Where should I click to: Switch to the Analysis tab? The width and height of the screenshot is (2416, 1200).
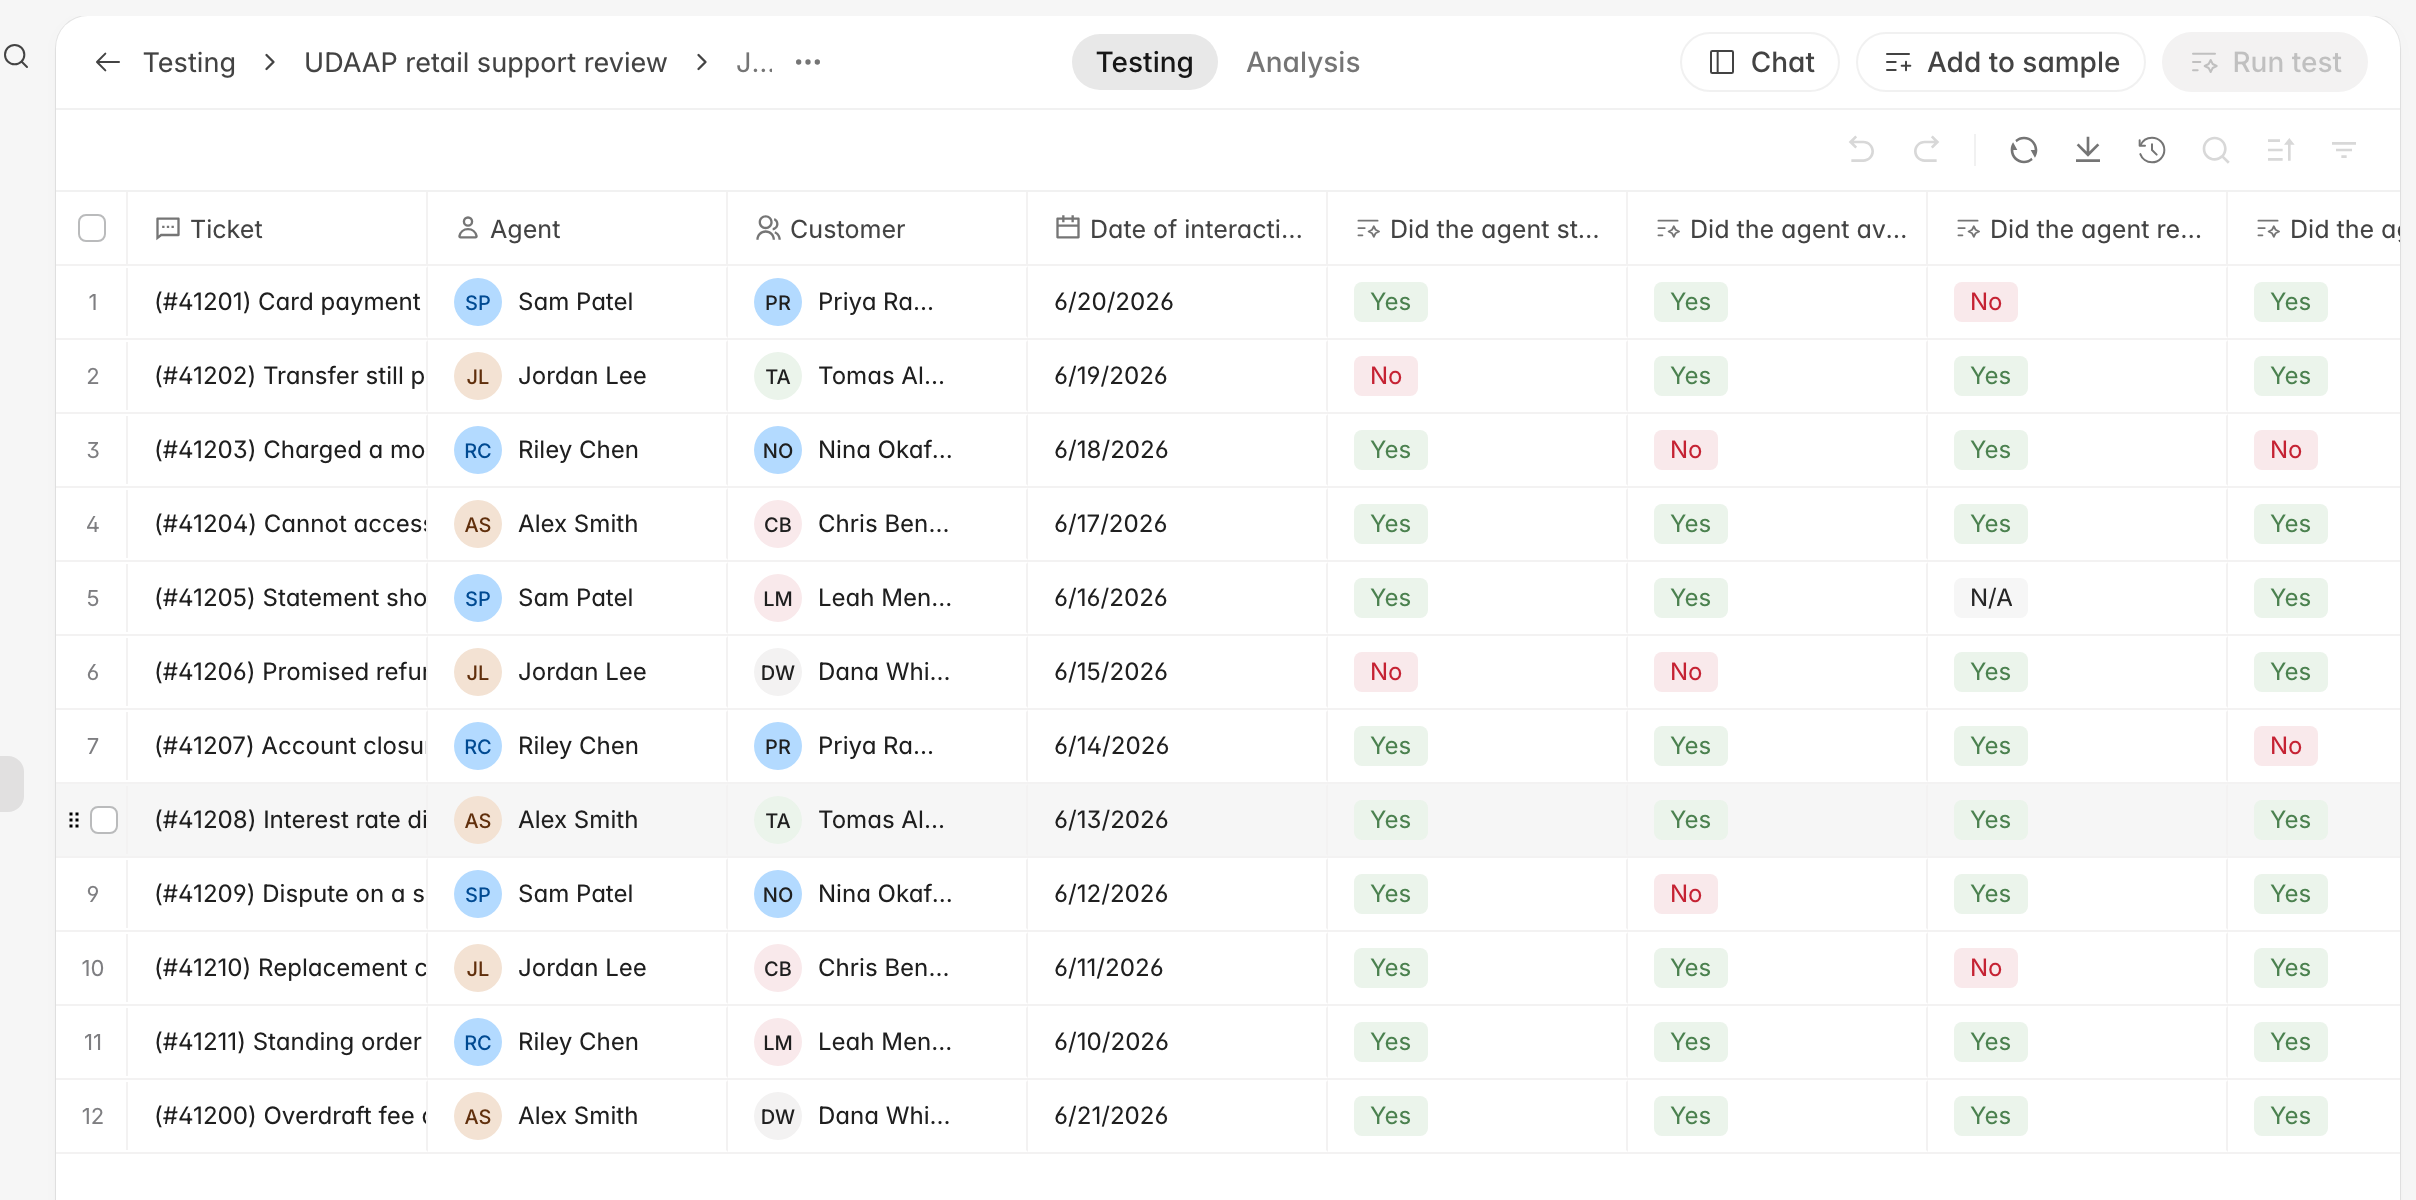pos(1303,62)
